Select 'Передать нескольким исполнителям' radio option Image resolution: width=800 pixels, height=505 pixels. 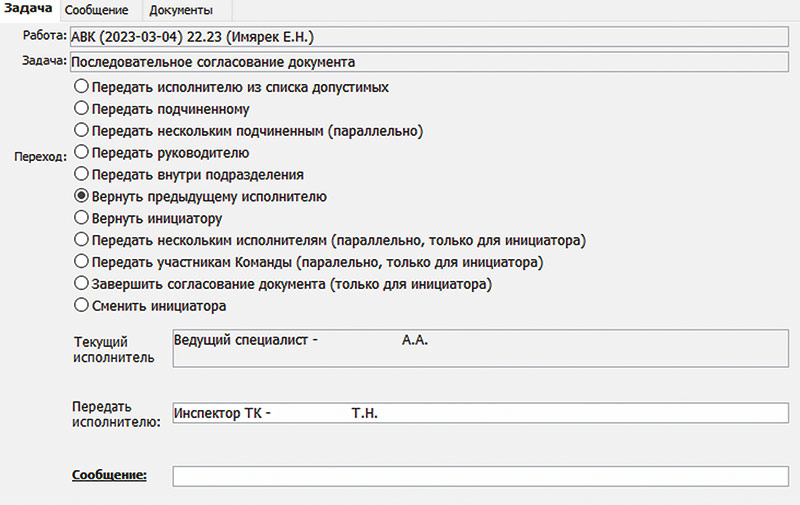tap(82, 240)
